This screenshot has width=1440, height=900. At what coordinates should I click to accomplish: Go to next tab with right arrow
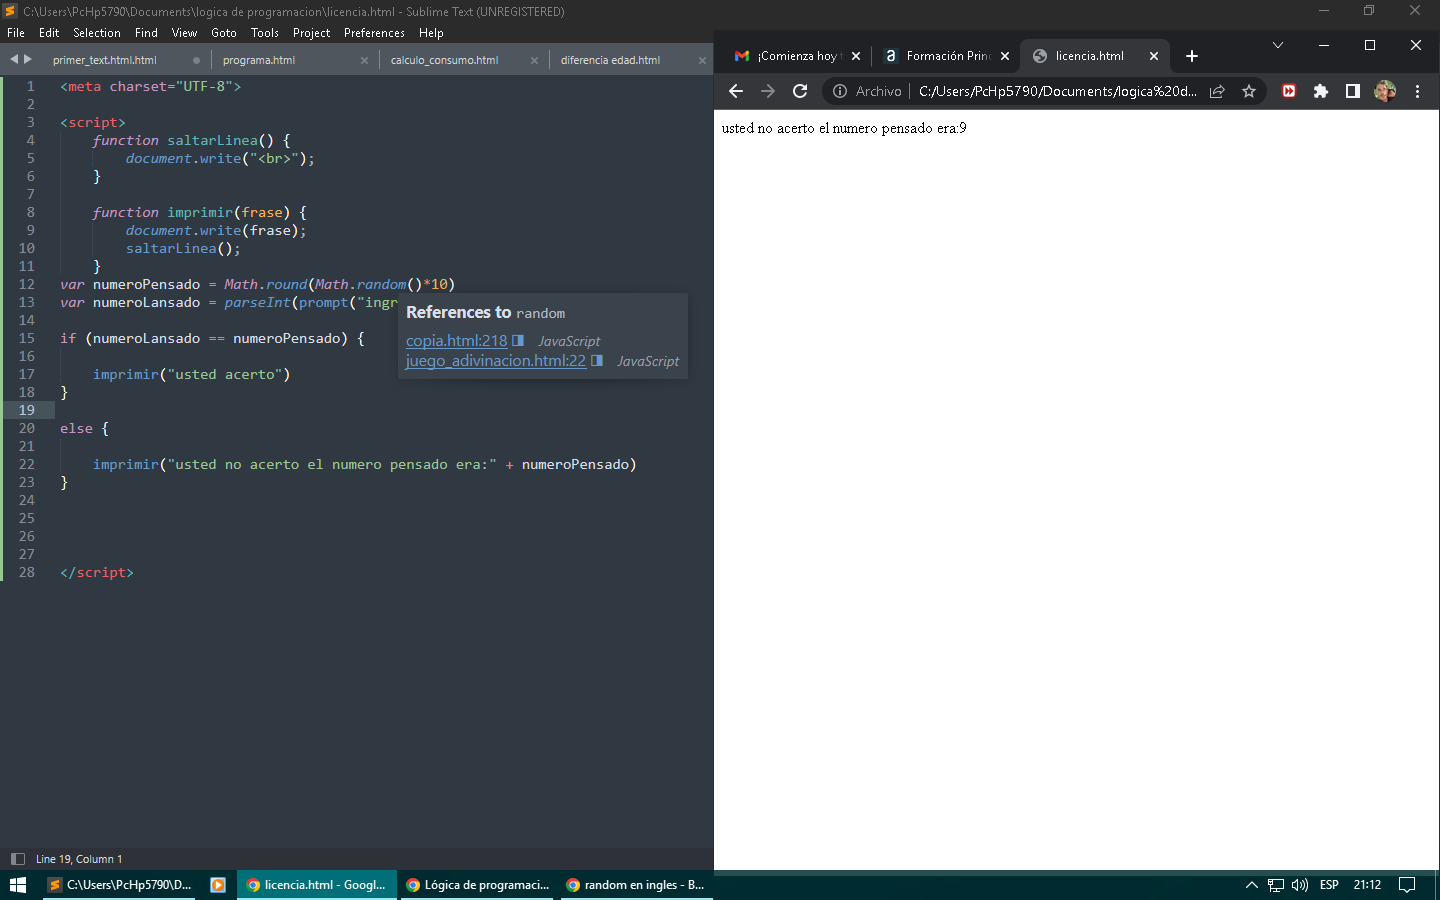click(29, 60)
